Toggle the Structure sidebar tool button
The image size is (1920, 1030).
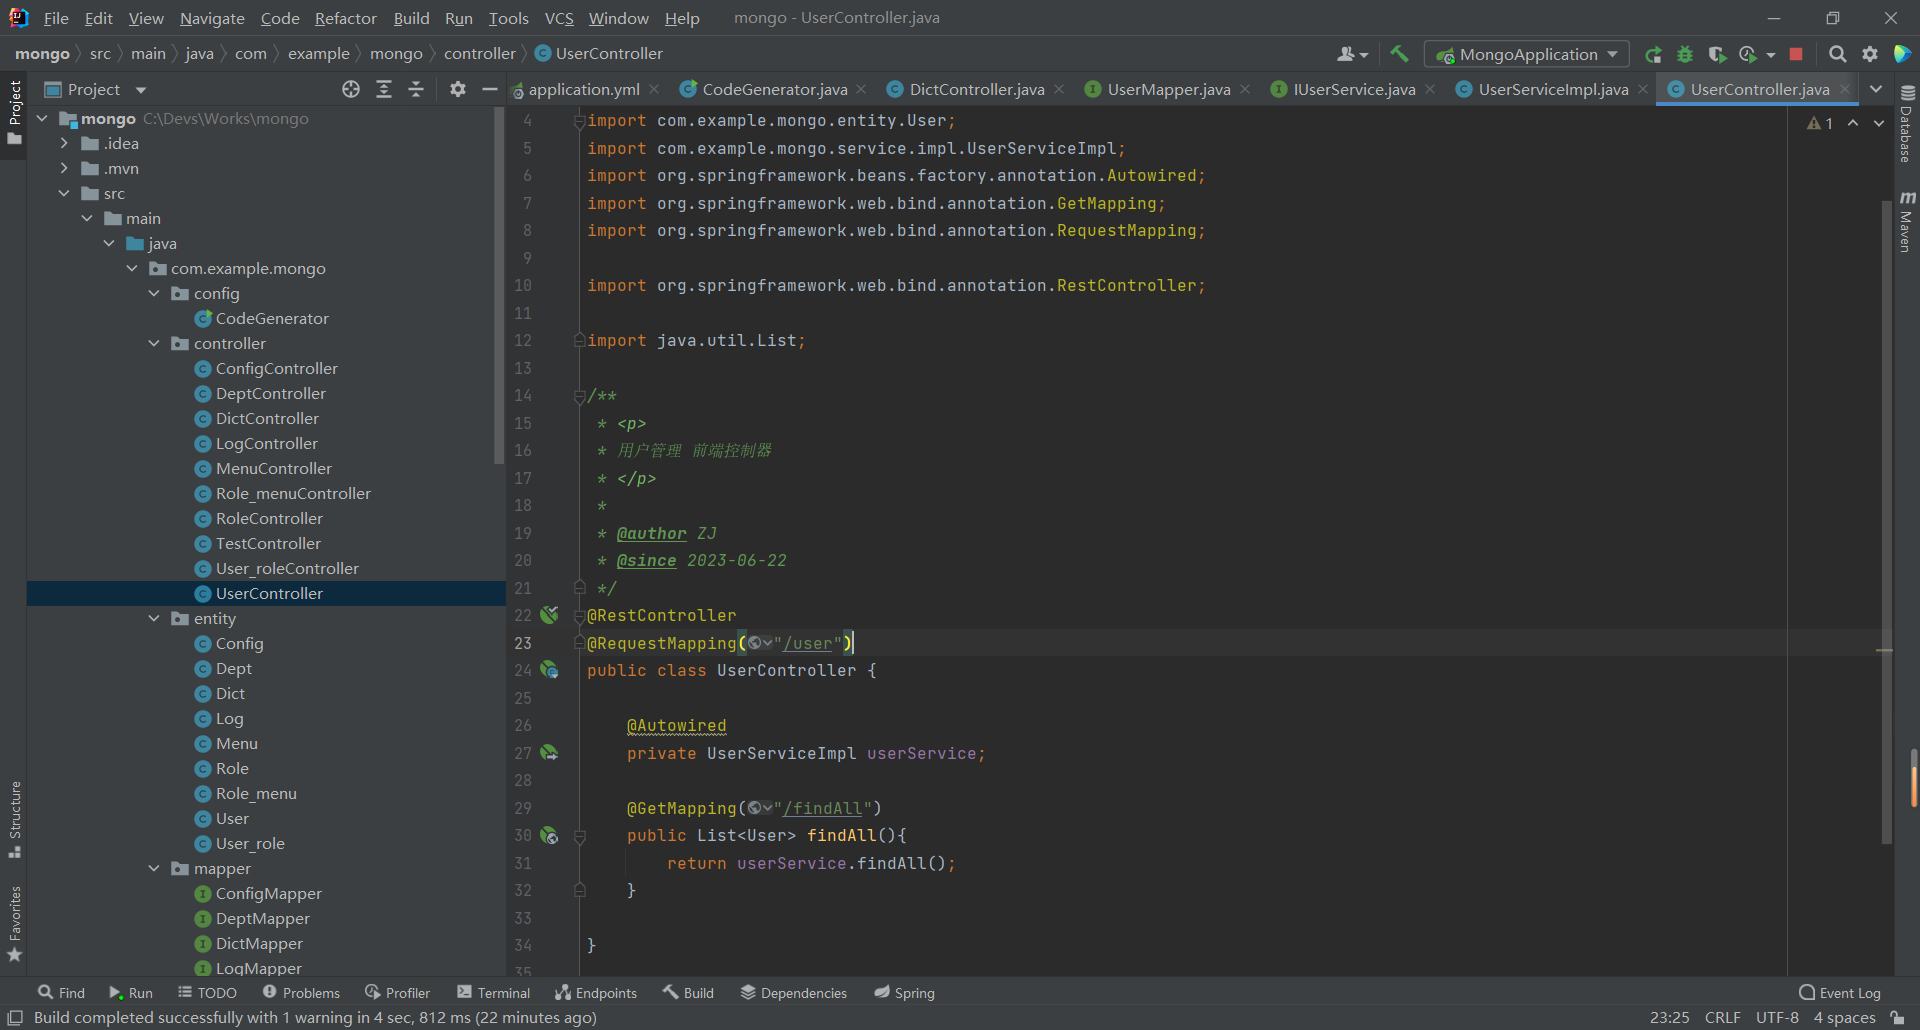pyautogui.click(x=14, y=819)
